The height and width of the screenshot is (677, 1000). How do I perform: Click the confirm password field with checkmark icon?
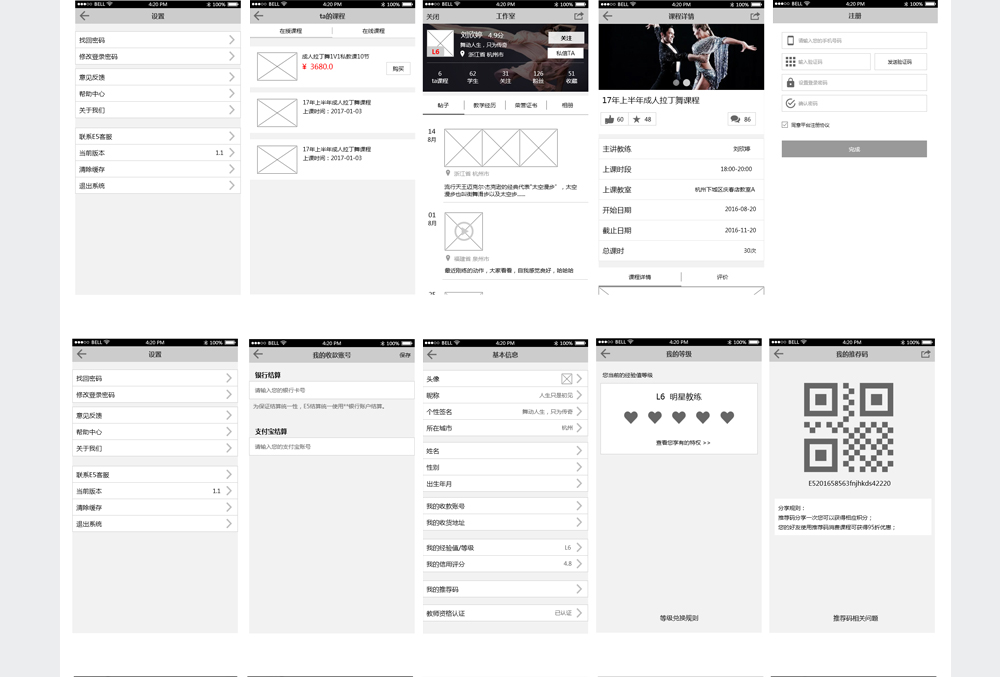point(854,103)
